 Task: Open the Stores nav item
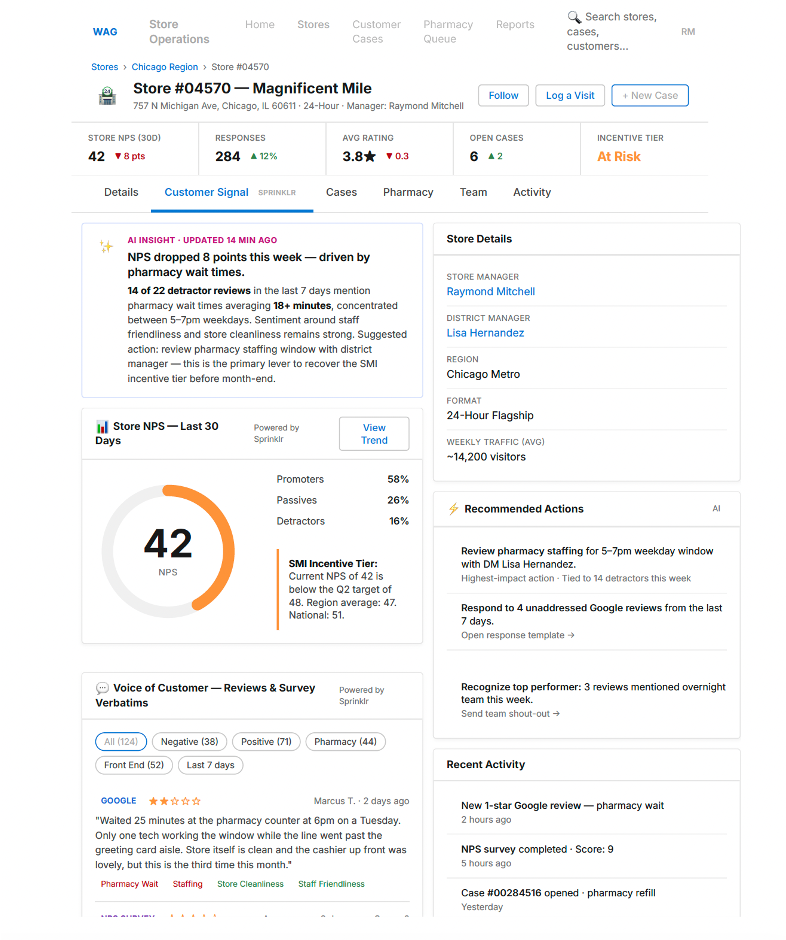coord(313,25)
